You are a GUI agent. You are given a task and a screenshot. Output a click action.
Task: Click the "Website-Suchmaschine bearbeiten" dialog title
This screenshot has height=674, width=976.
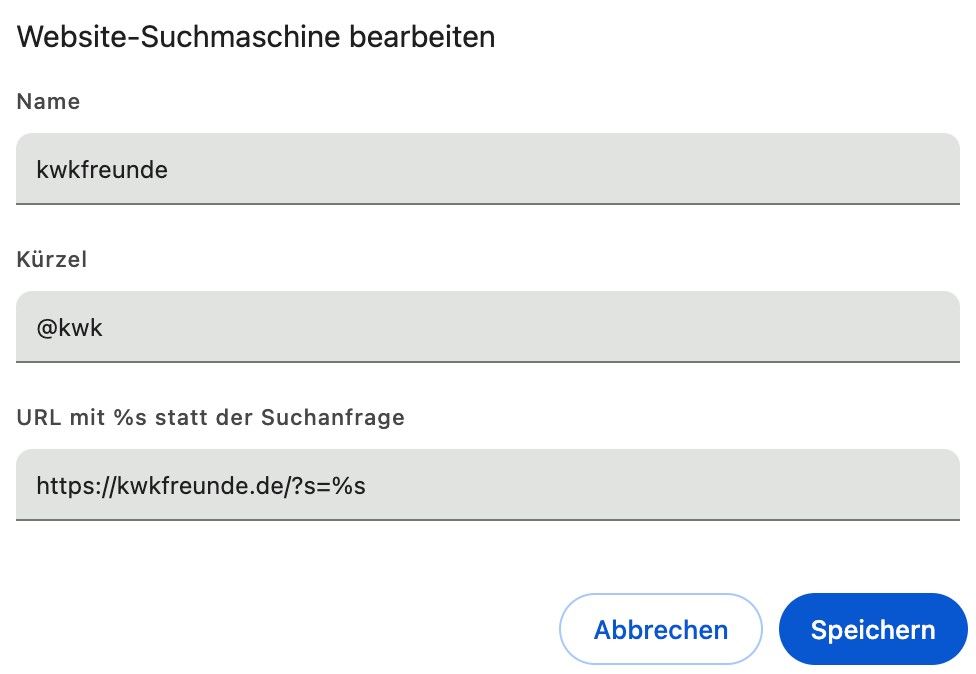tap(256, 38)
